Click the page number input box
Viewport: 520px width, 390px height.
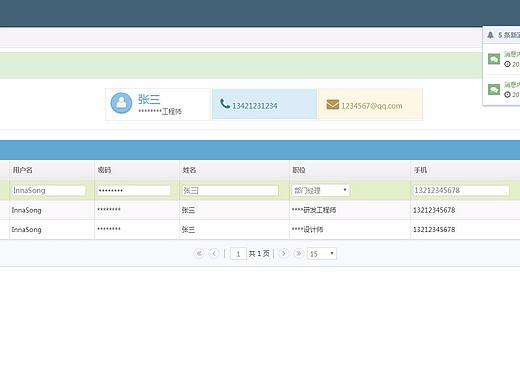click(238, 254)
